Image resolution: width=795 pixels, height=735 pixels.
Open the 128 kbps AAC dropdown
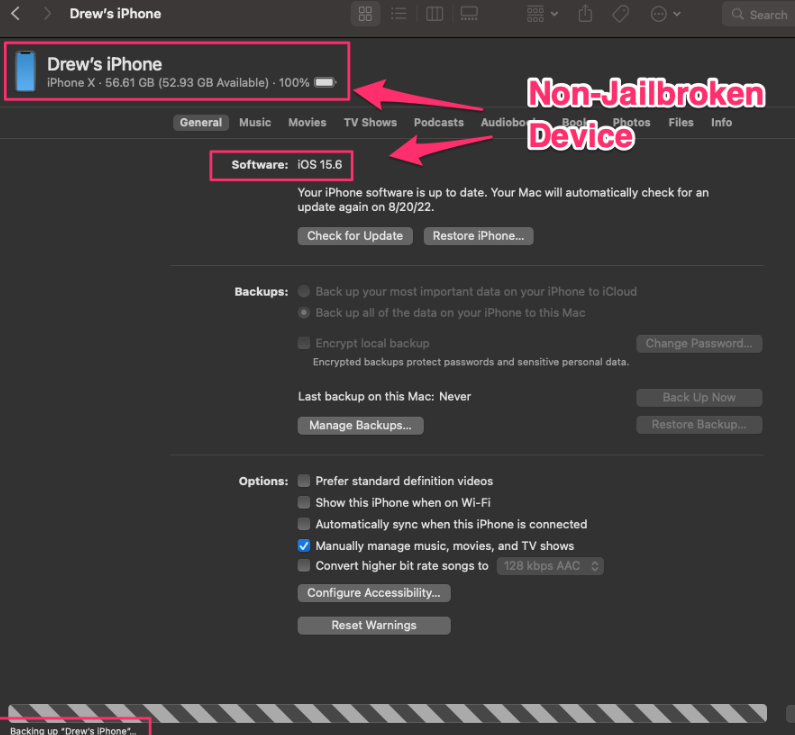[550, 566]
